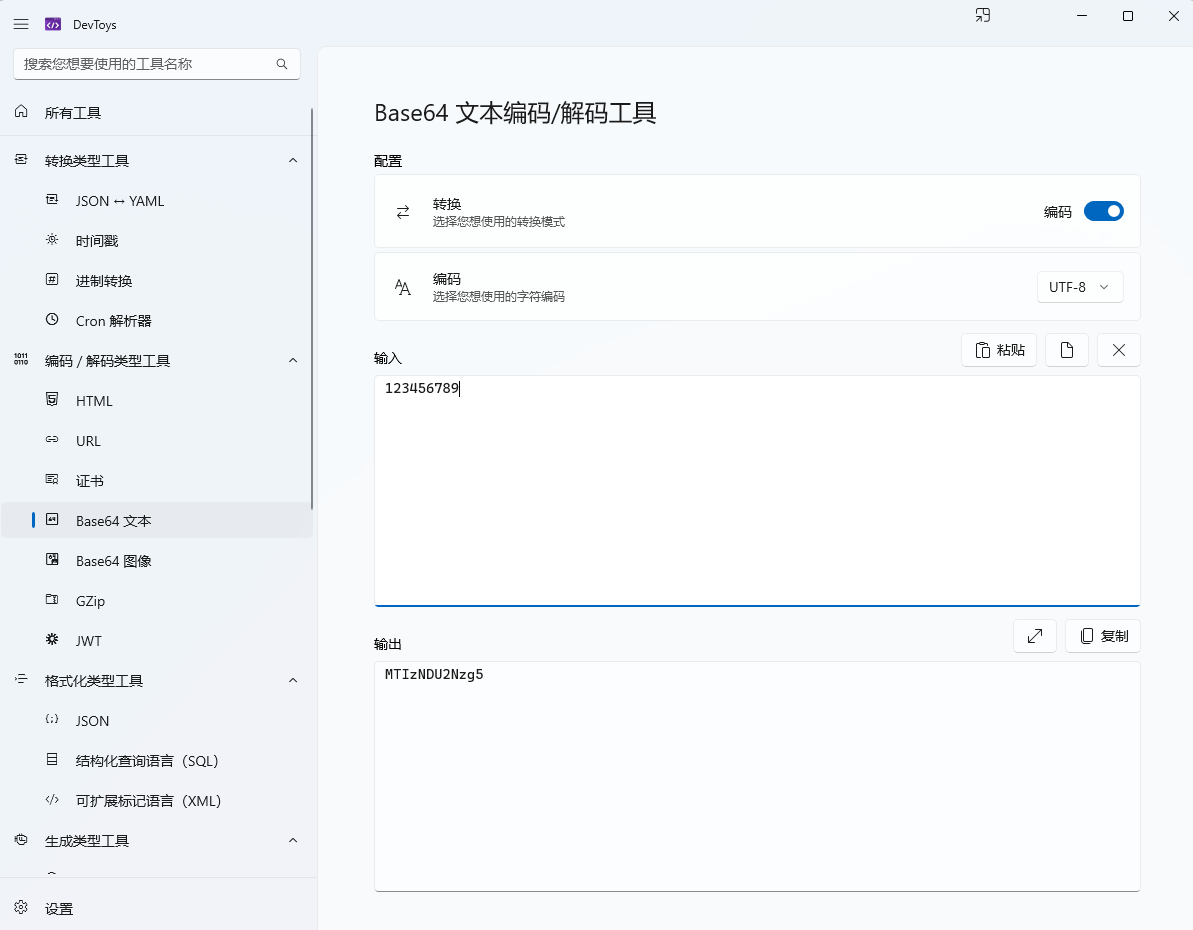Screen dimensions: 1193x930
Task: Open the JSON ↔ YAML converter
Action: pos(156,201)
